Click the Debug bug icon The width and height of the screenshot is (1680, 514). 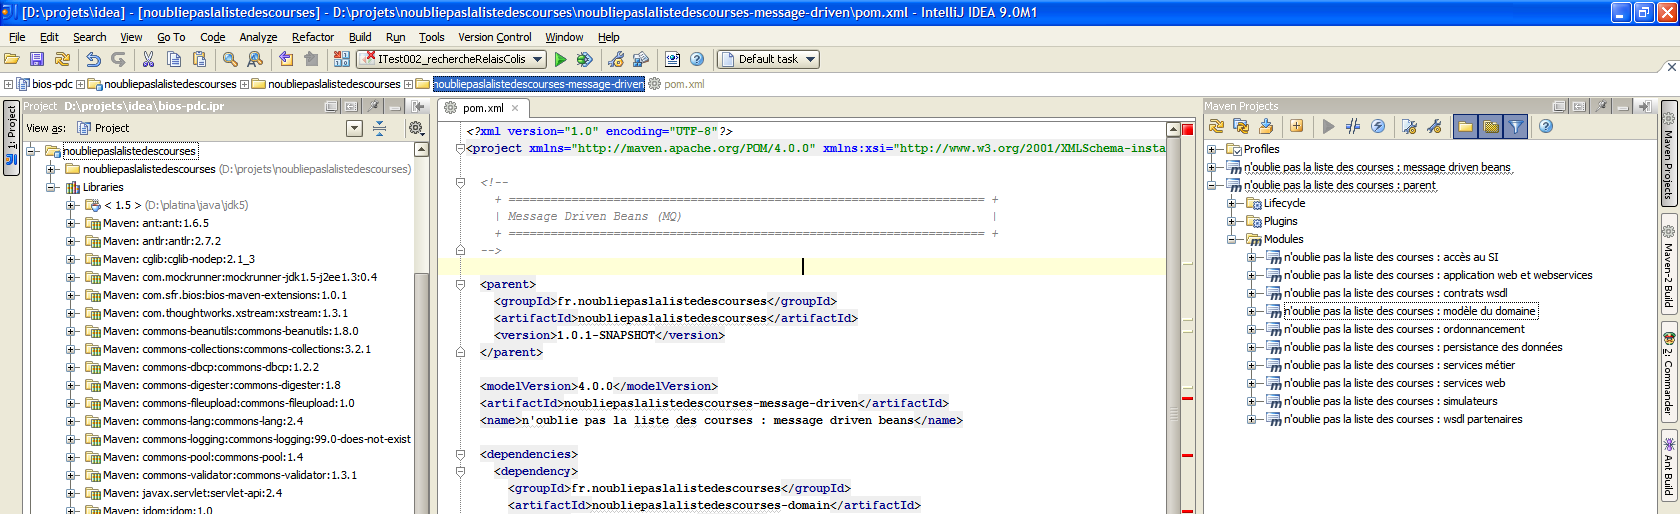coord(585,60)
